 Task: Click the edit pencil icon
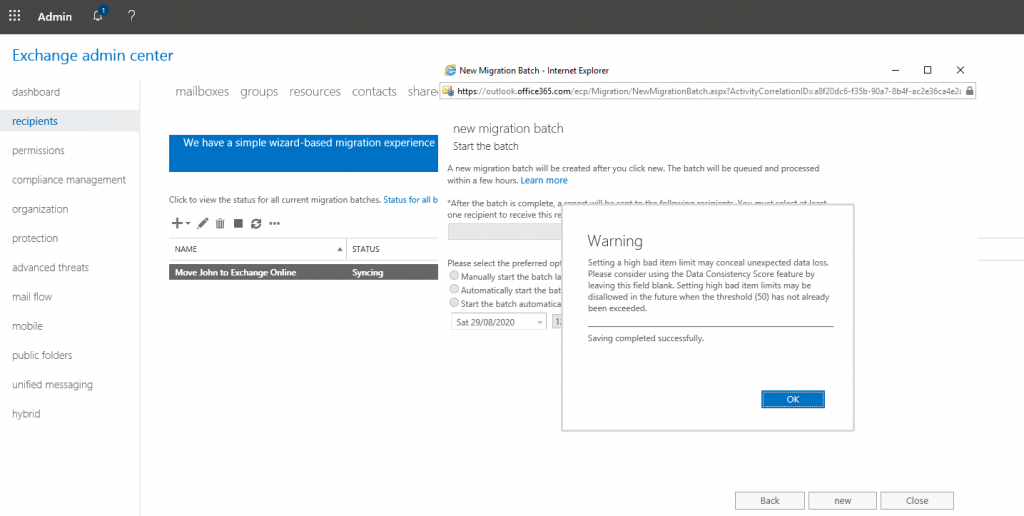pos(202,223)
